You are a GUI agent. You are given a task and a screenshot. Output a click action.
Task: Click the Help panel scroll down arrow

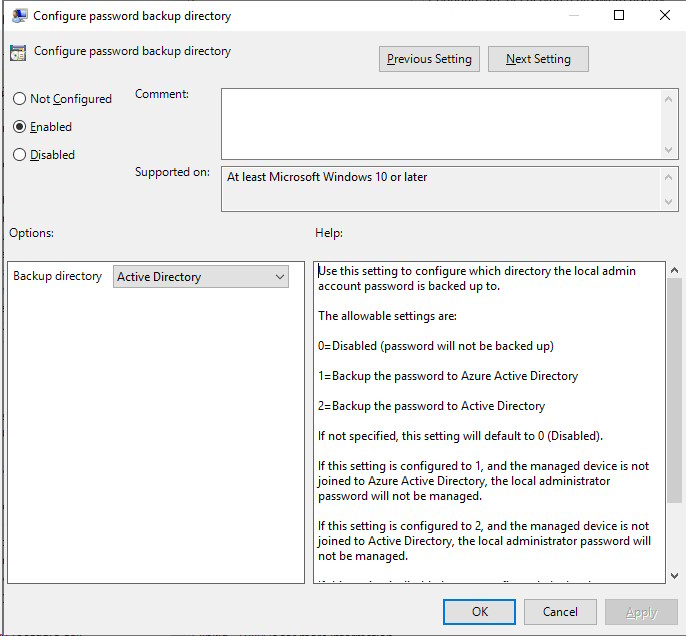[x=675, y=574]
